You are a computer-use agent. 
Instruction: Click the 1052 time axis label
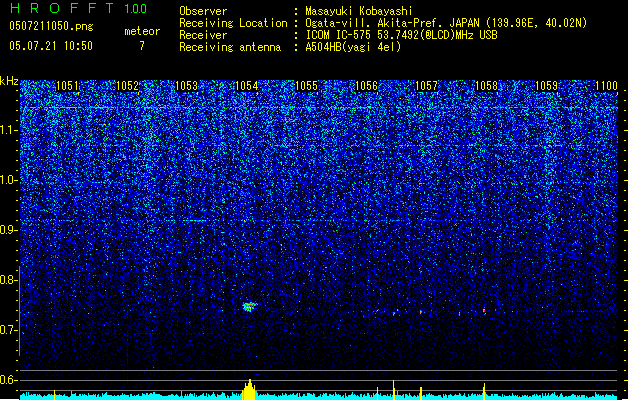(127, 86)
